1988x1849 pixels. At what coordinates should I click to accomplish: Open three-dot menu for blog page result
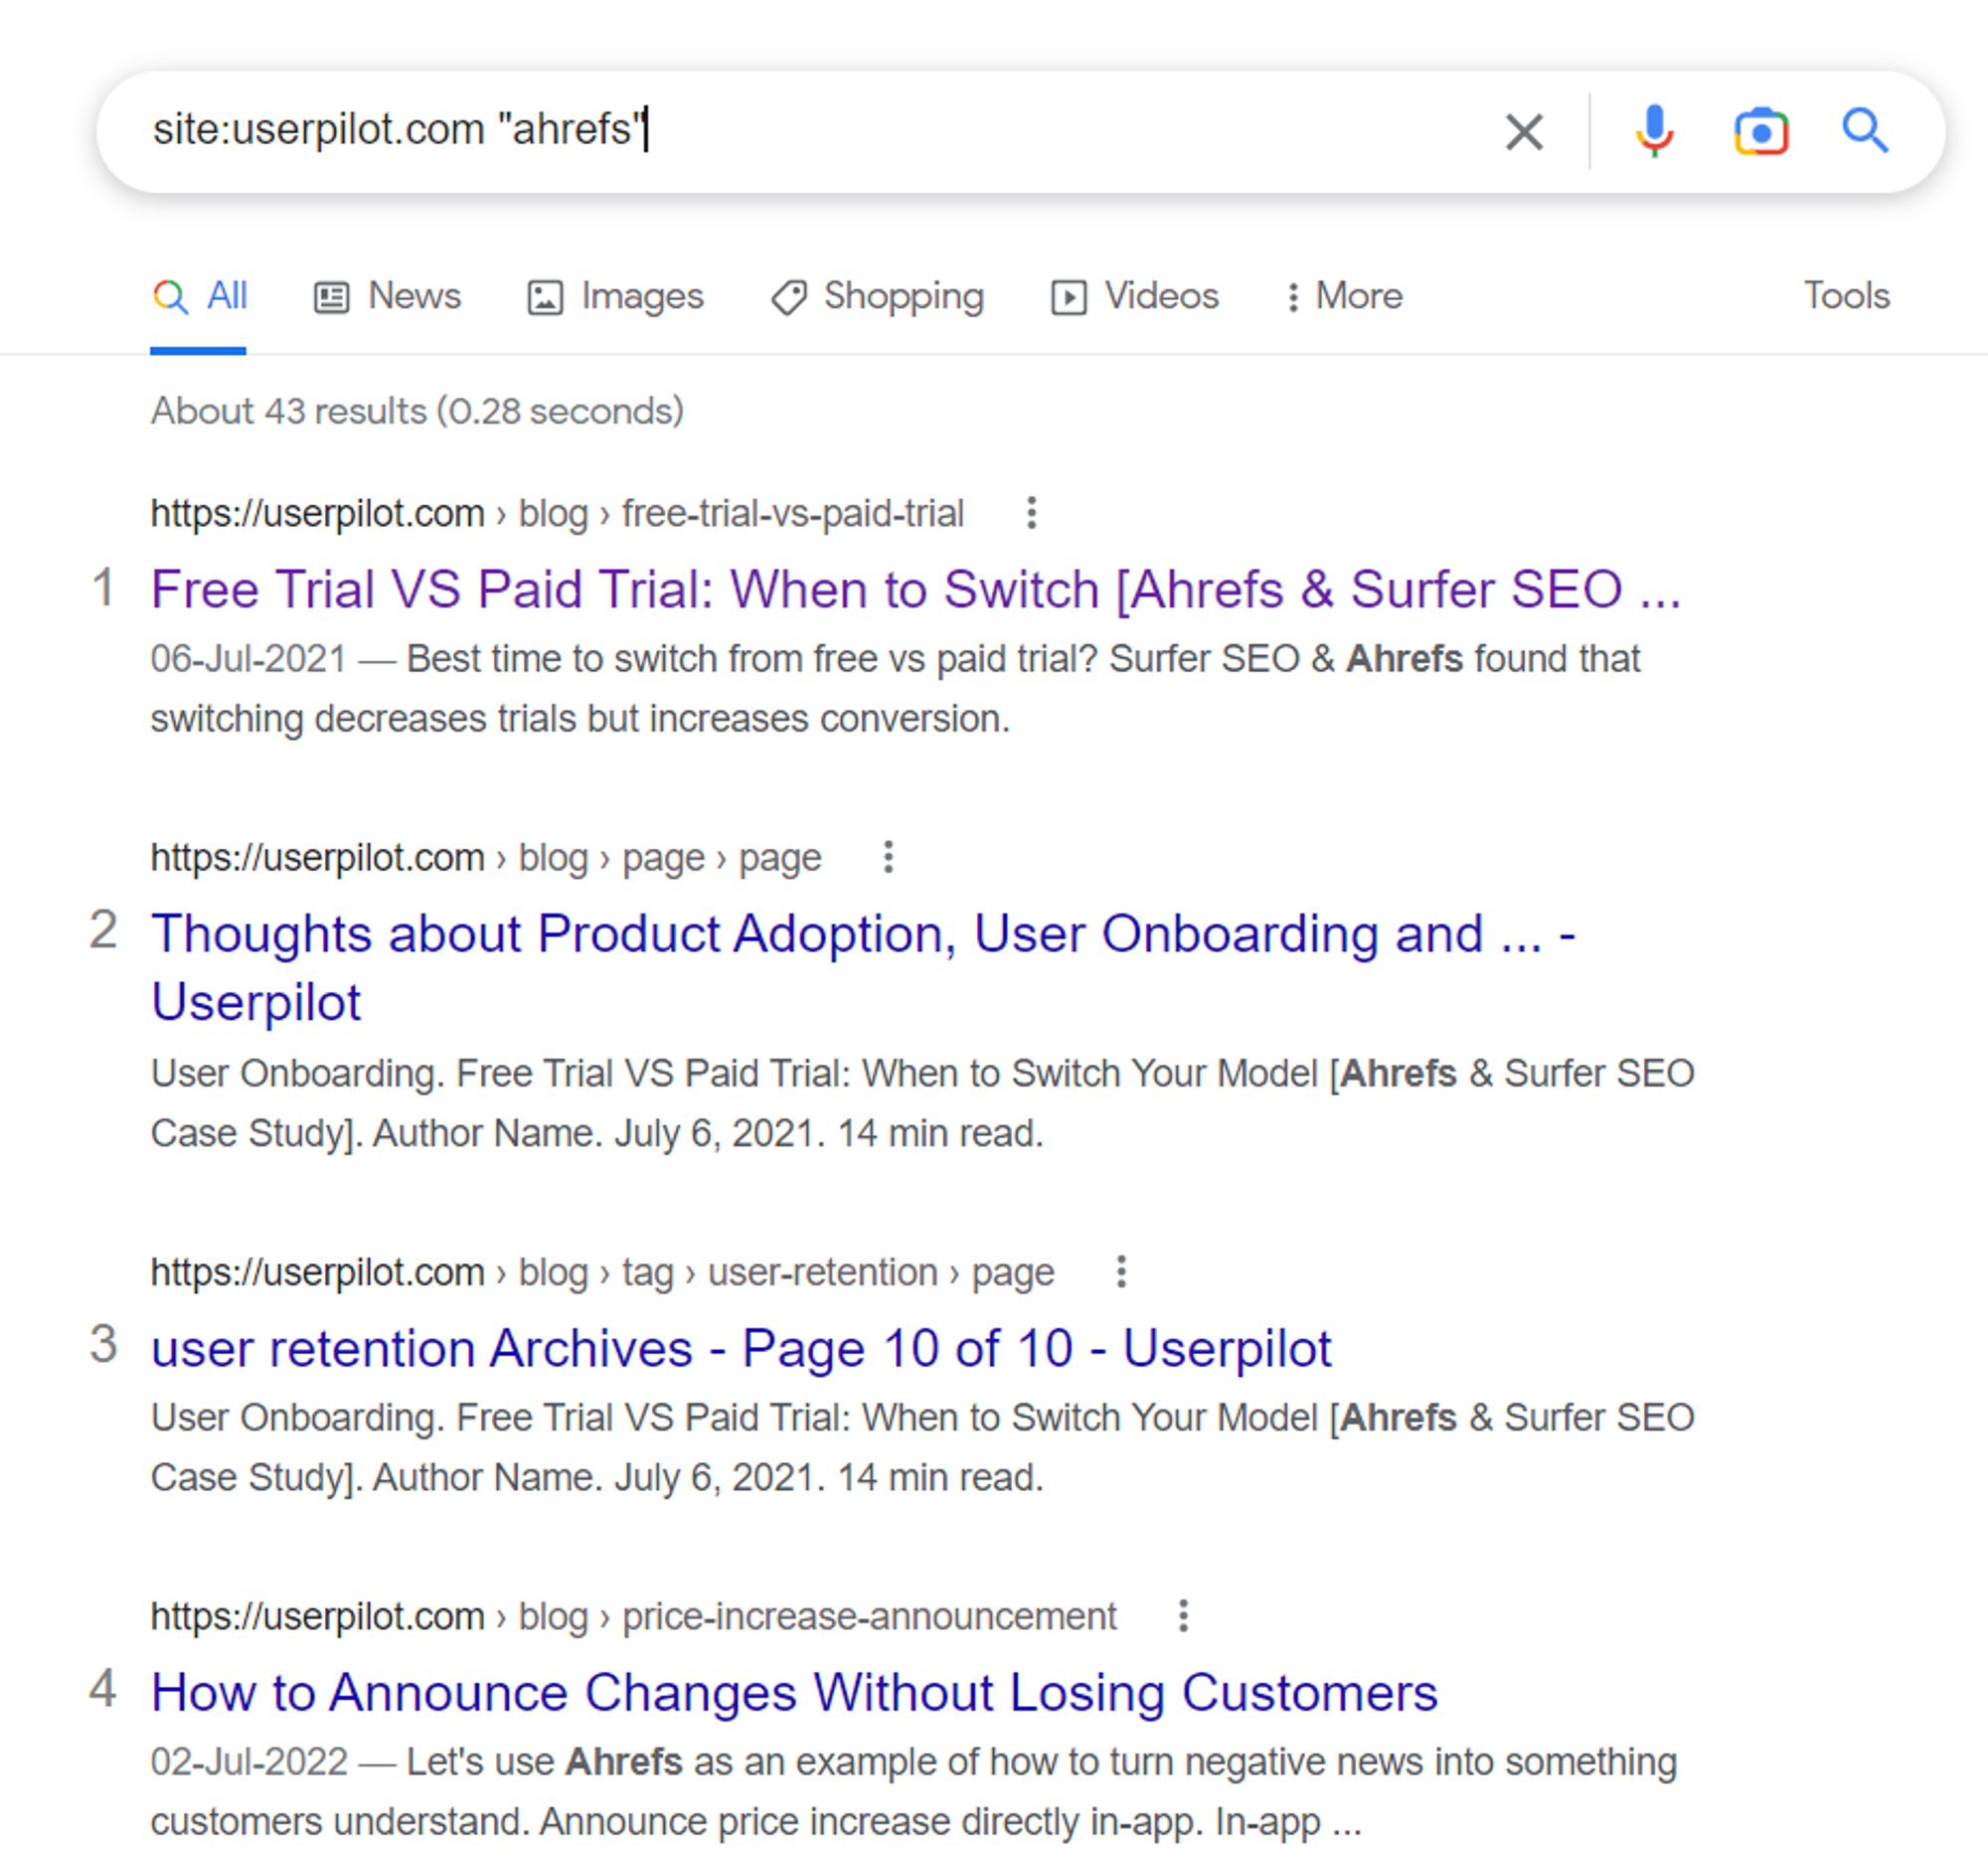[888, 857]
